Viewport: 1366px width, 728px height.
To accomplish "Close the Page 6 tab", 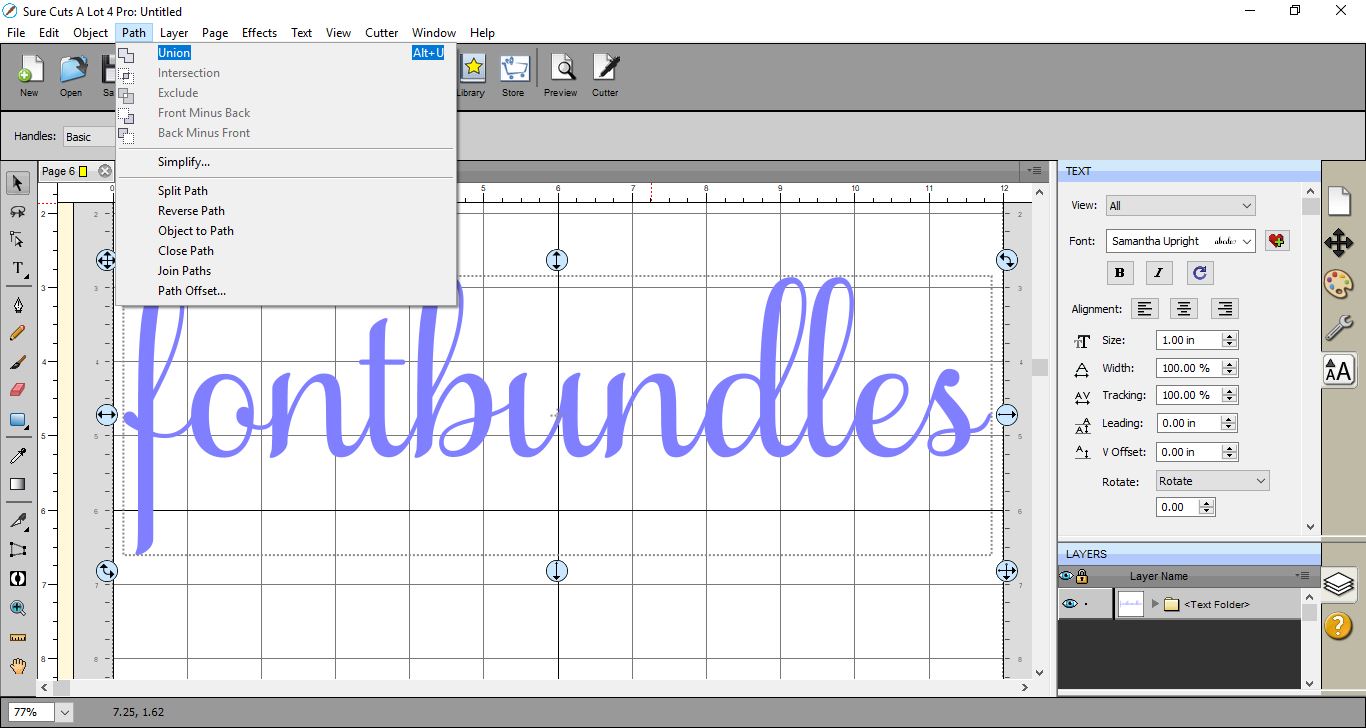I will 105,171.
